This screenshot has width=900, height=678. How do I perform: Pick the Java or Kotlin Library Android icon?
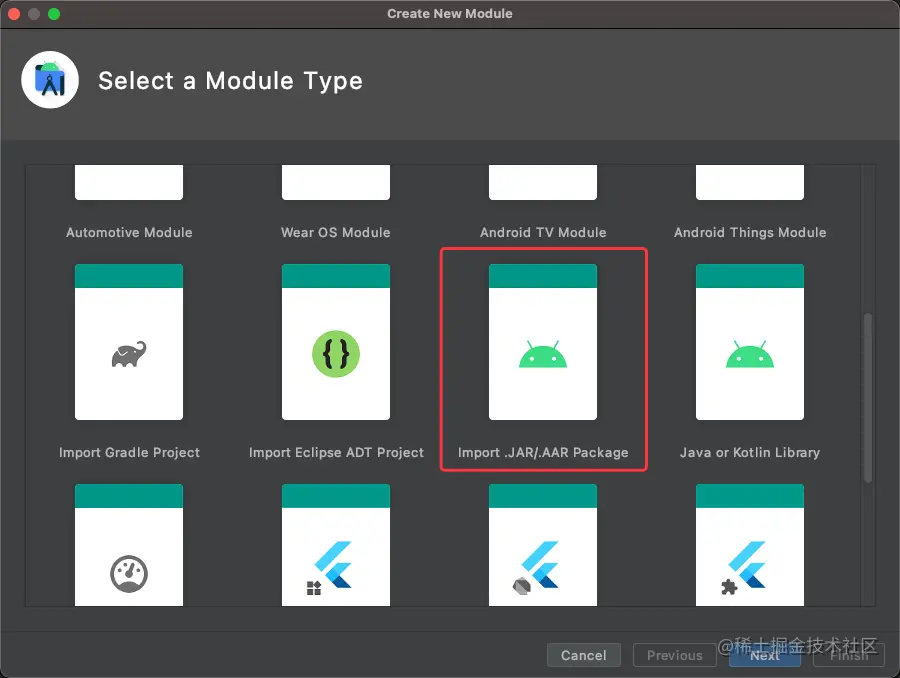[750, 354]
